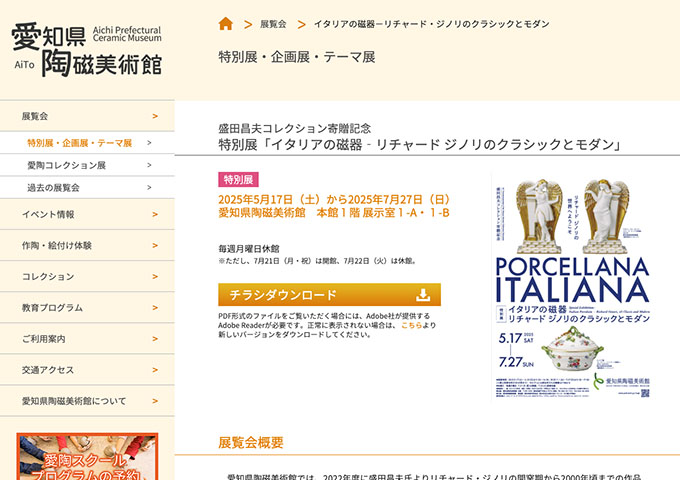Viewport: 680px width, 480px height.
Task: Open the コレクション menu item
Action: pos(87,277)
